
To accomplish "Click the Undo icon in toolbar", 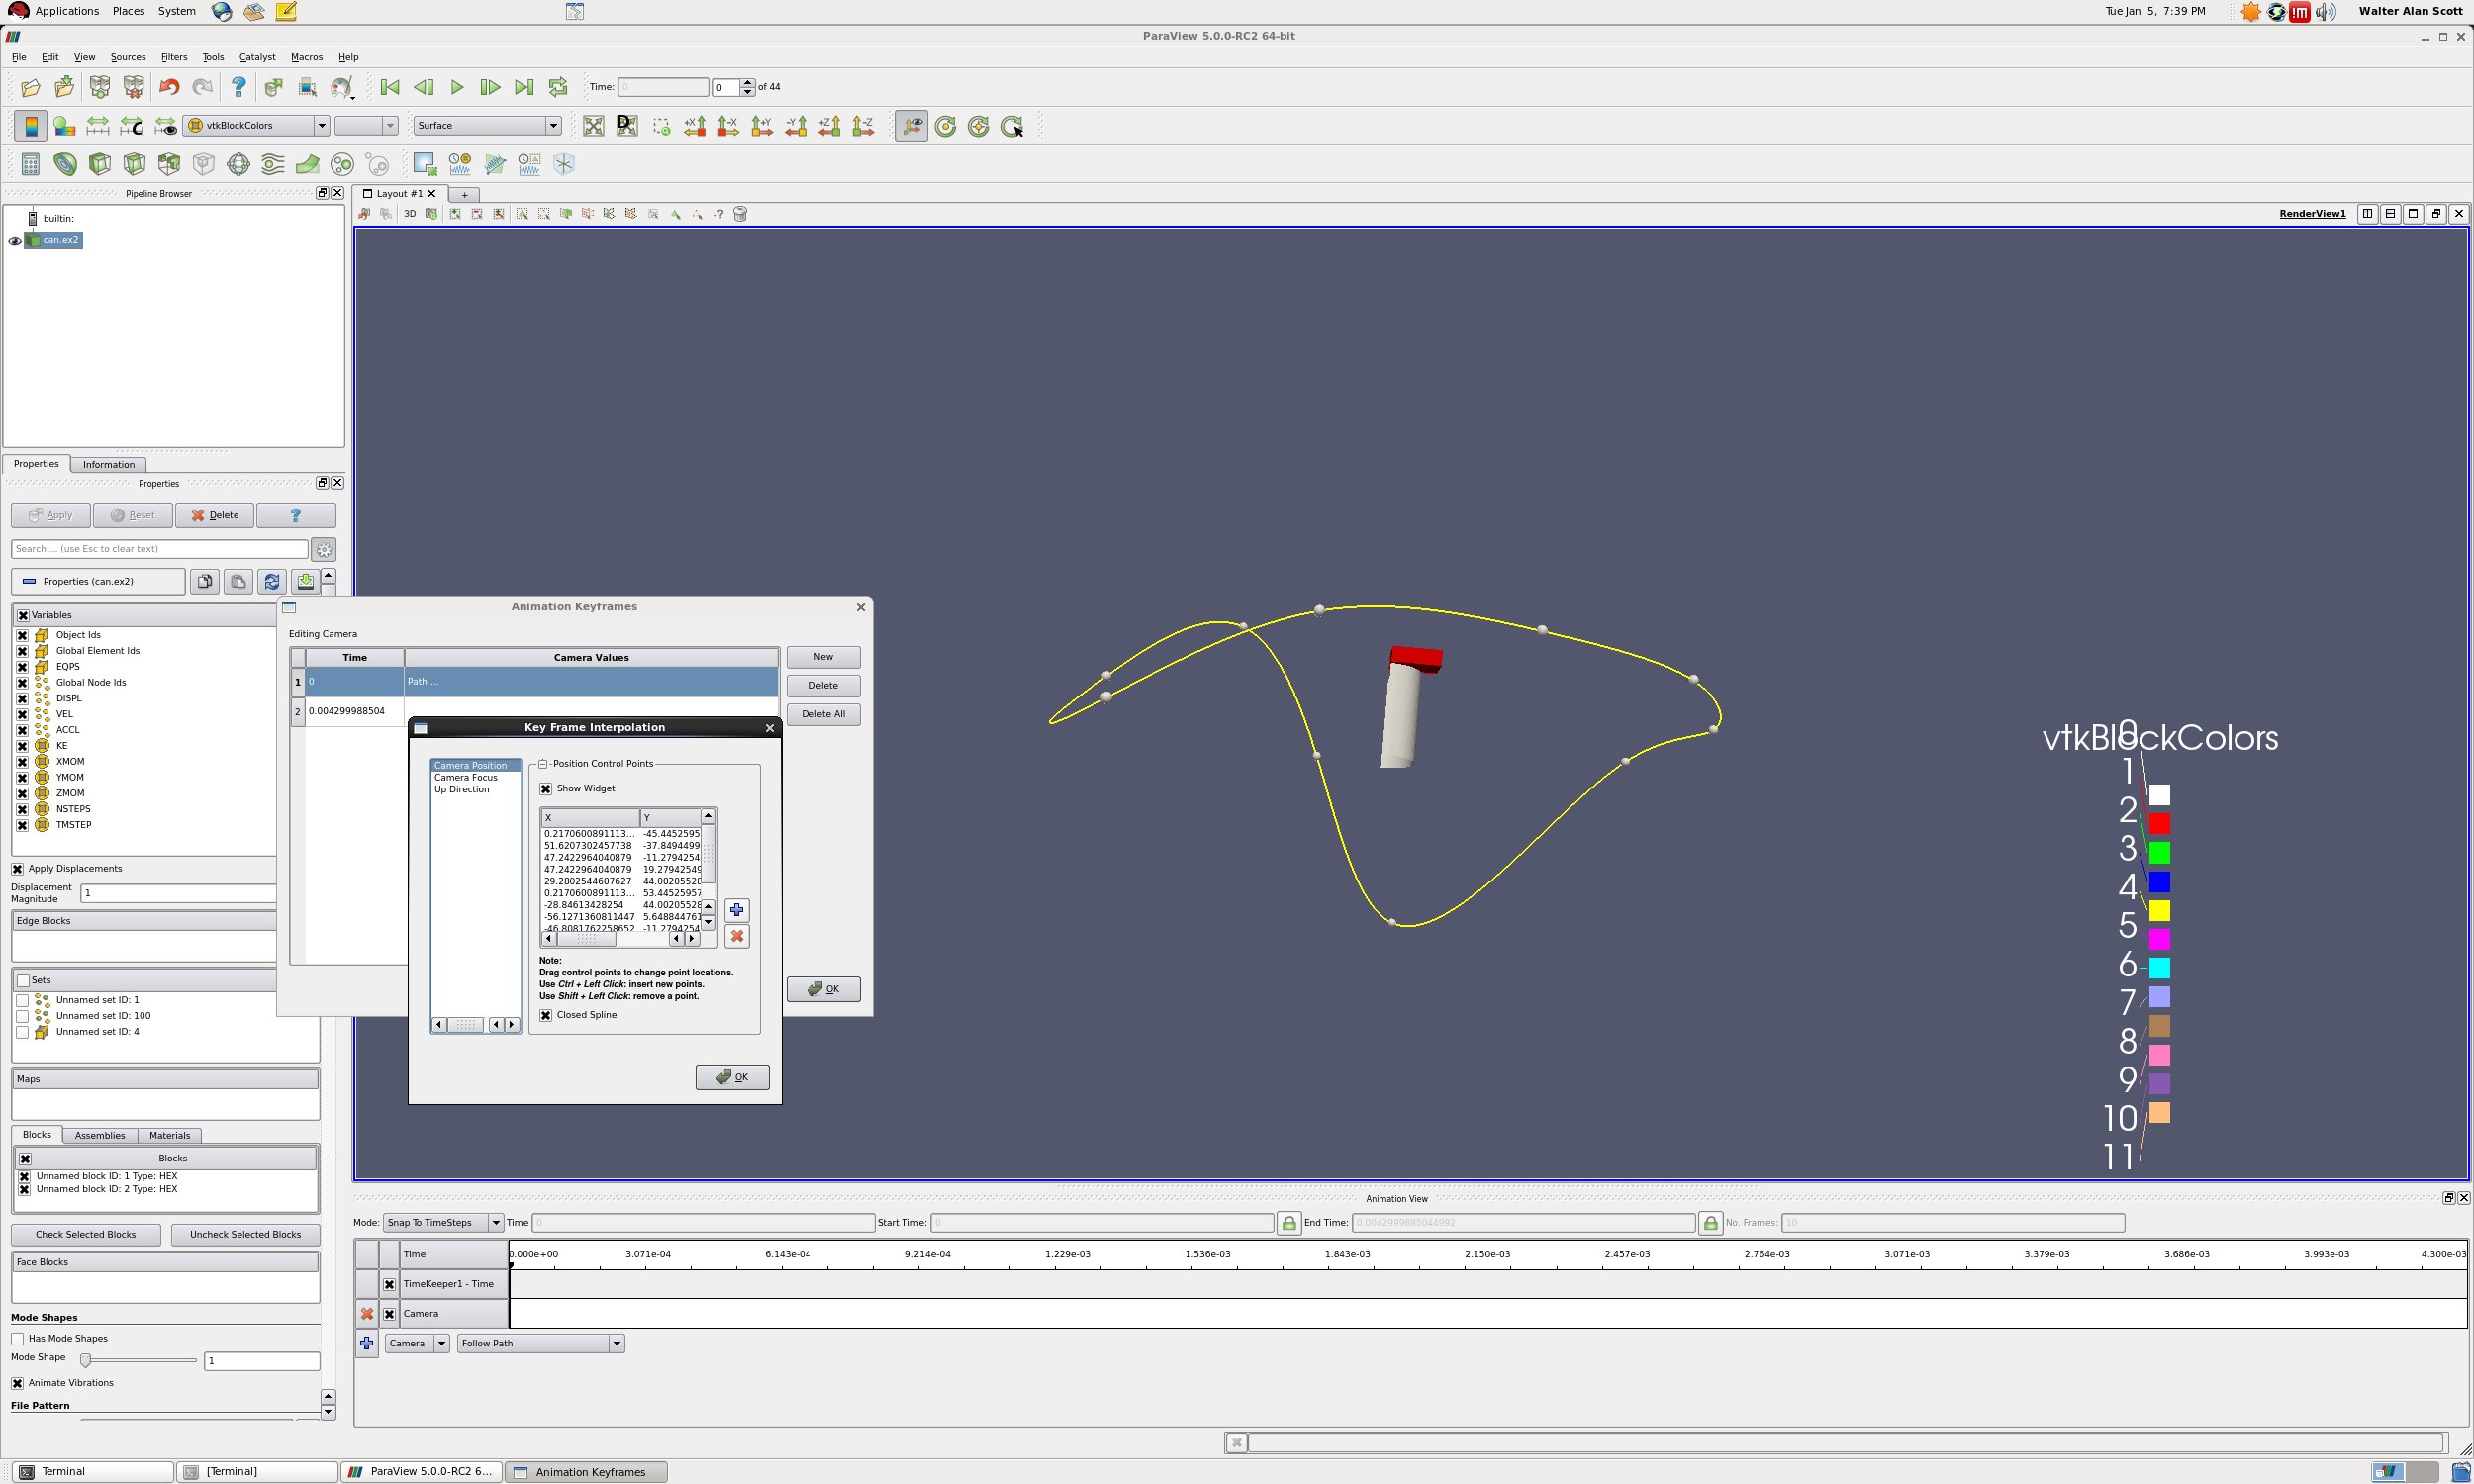I will (x=169, y=88).
